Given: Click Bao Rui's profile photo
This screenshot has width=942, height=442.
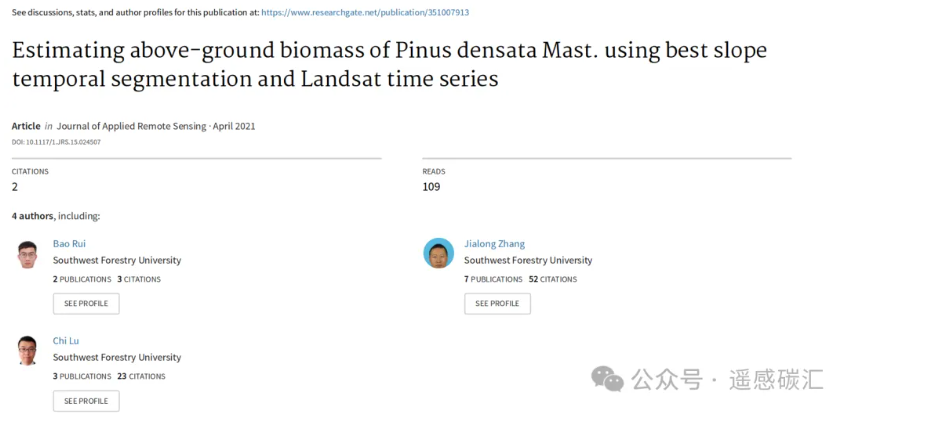Looking at the screenshot, I should pyautogui.click(x=27, y=254).
